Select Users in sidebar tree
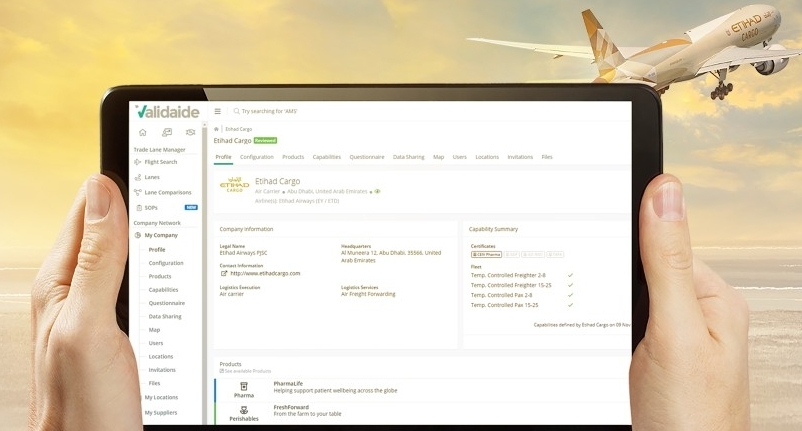The image size is (802, 431). point(155,343)
